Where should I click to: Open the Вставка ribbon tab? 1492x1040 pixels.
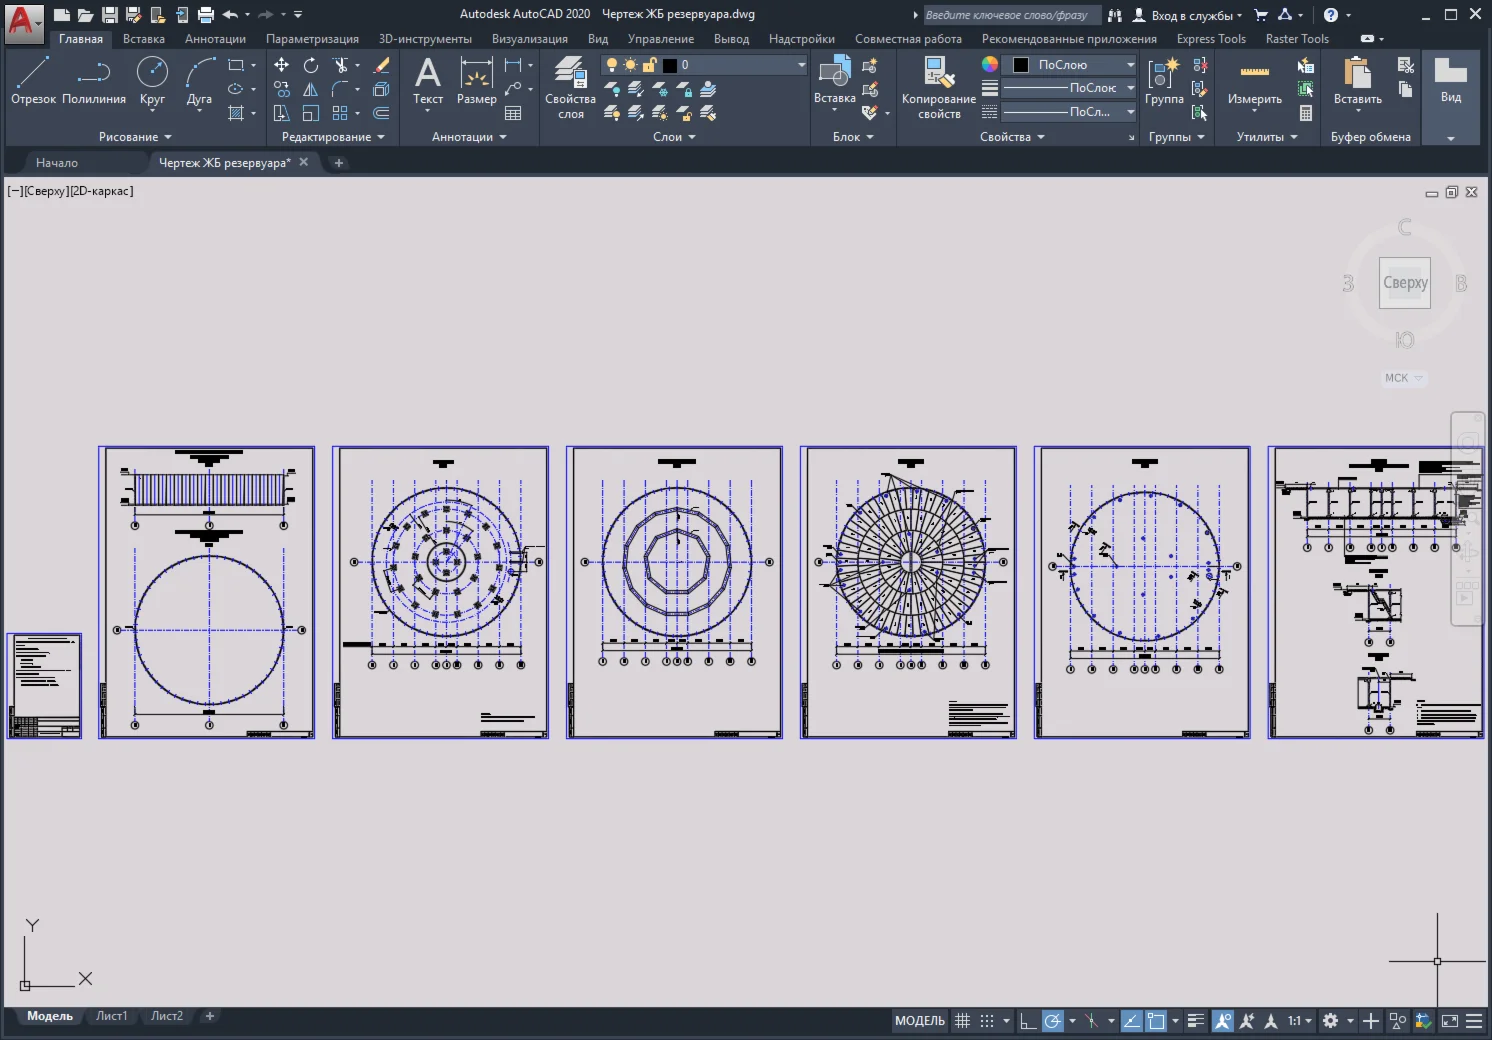pyautogui.click(x=144, y=39)
